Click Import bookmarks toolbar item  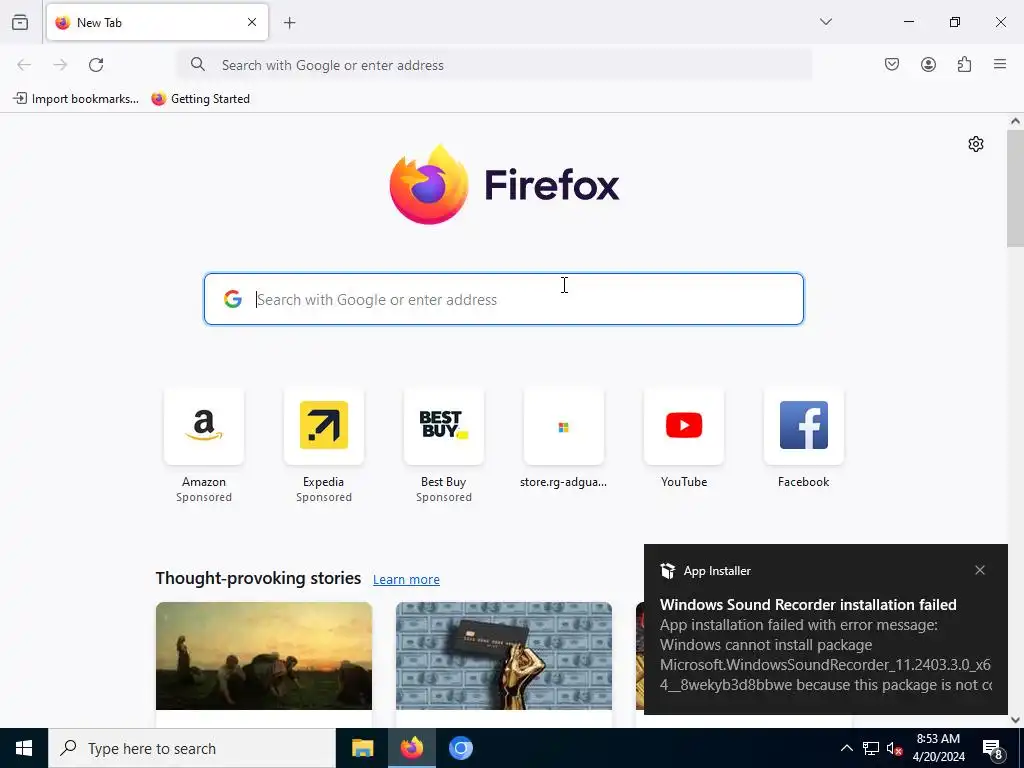click(76, 99)
